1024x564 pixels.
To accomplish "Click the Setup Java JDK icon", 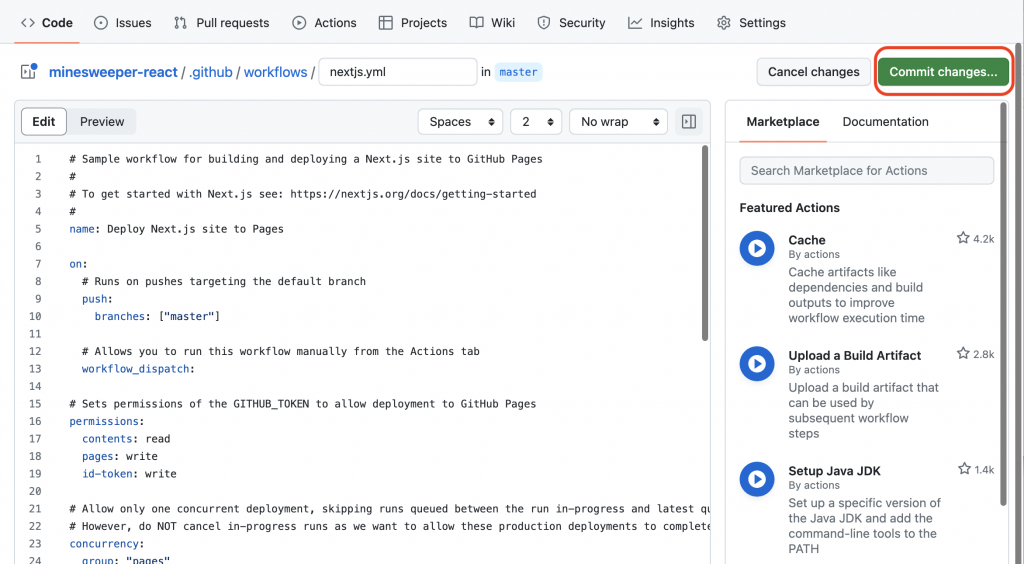I will (x=757, y=479).
